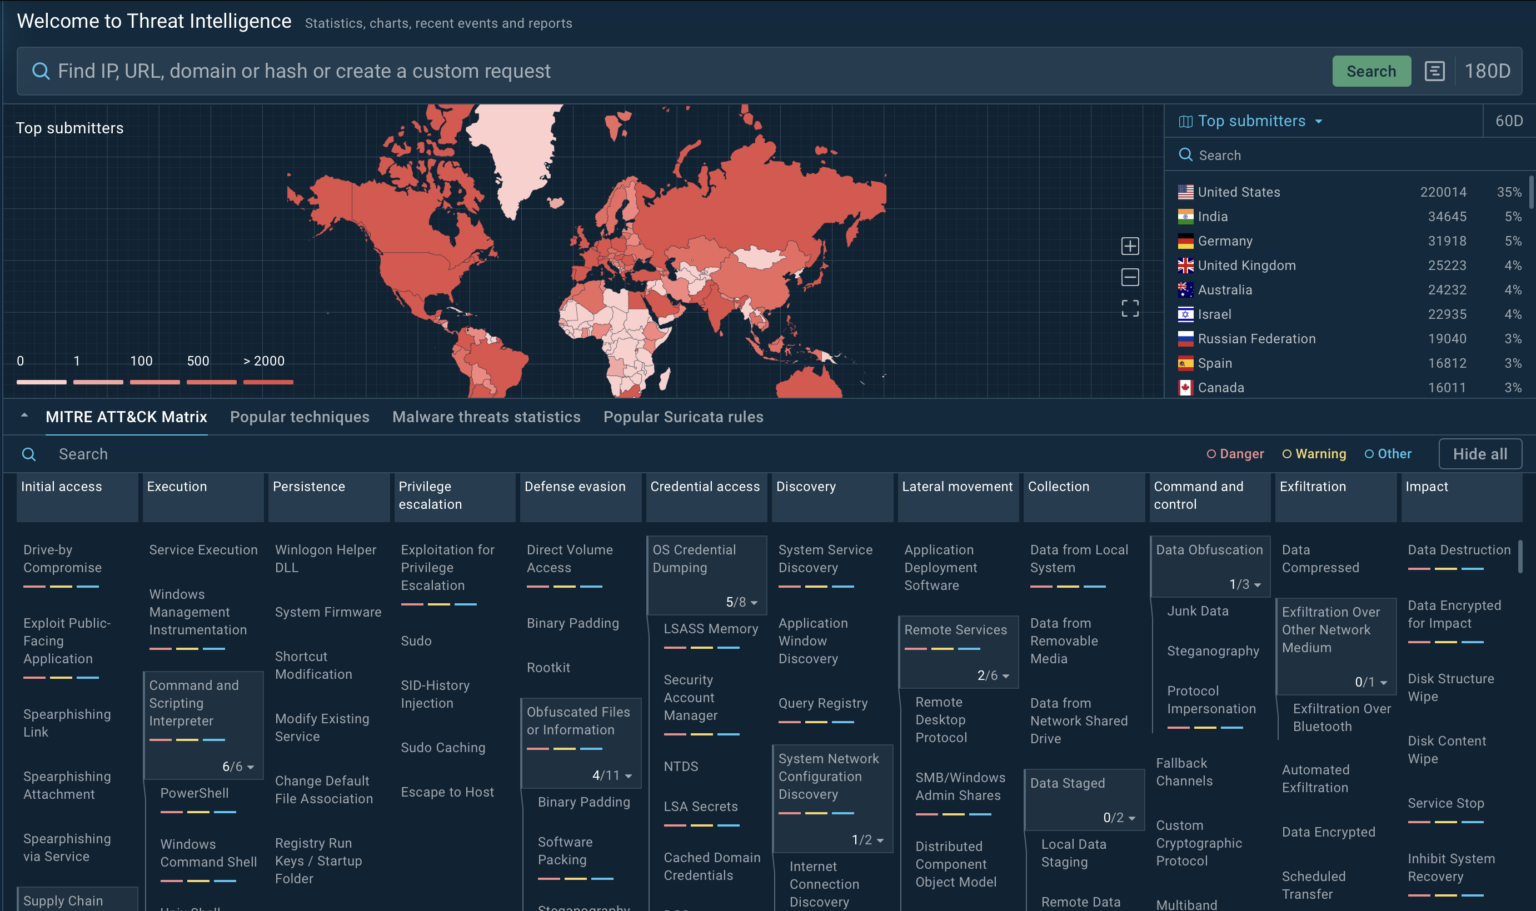
Task: Toggle the Other filter
Action: pos(1388,454)
